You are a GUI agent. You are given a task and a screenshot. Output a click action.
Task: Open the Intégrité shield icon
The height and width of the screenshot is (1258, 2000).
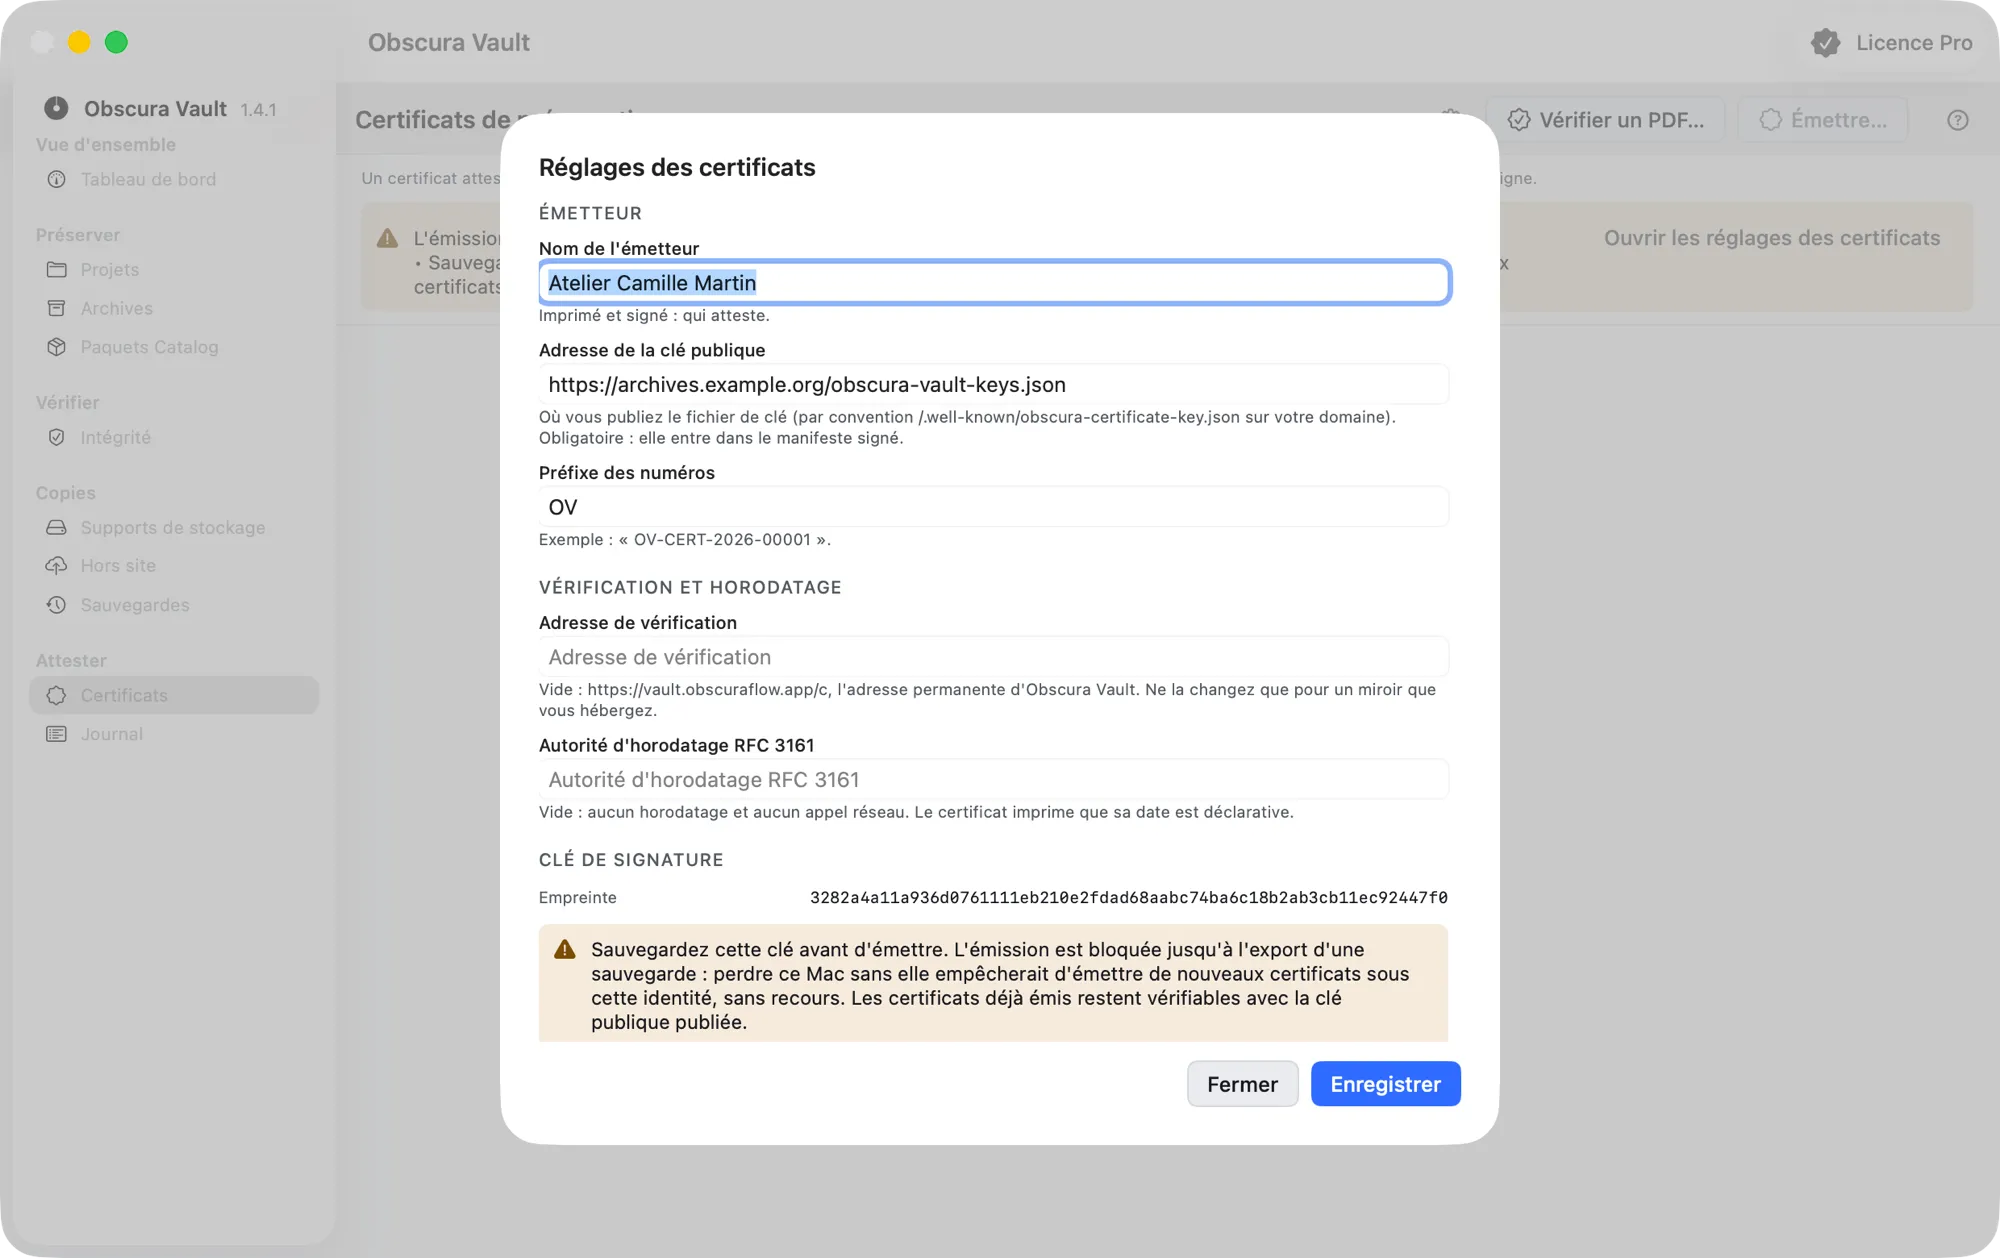(57, 437)
